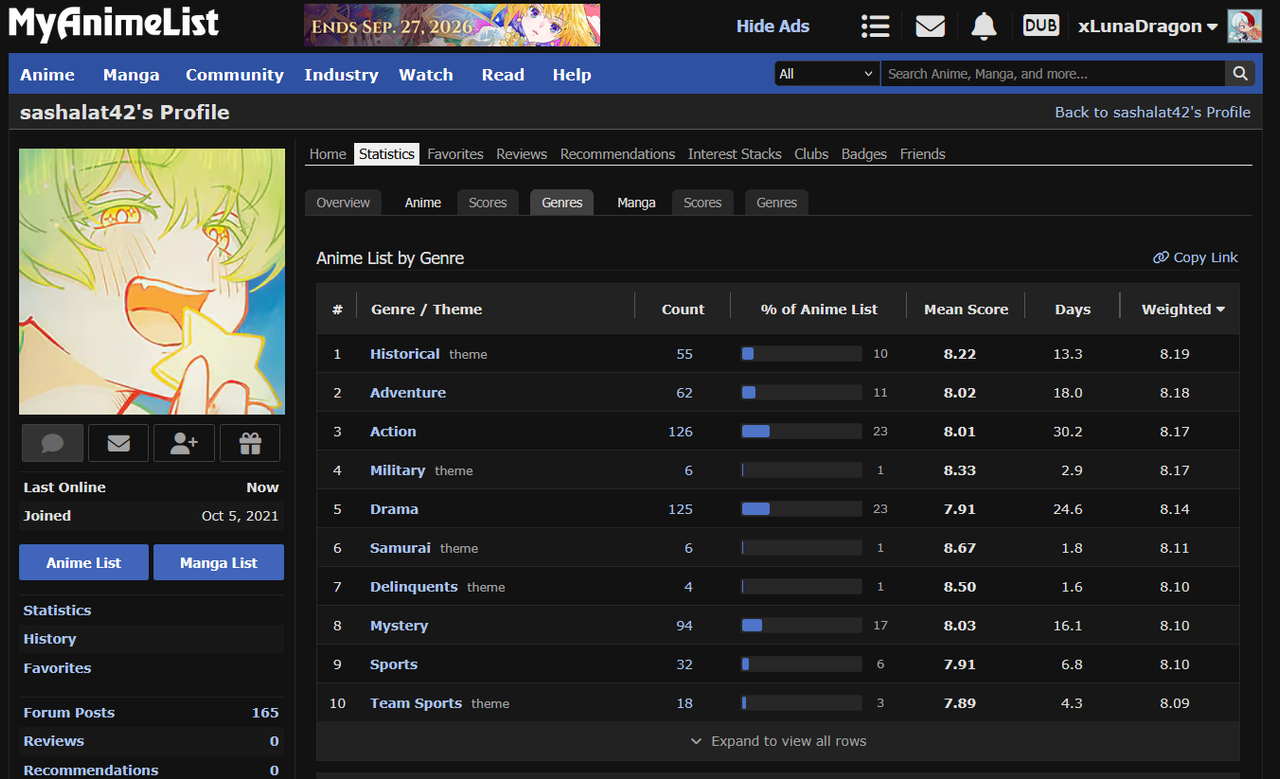Click the search magnifier button
The height and width of the screenshot is (779, 1280).
pos(1240,74)
